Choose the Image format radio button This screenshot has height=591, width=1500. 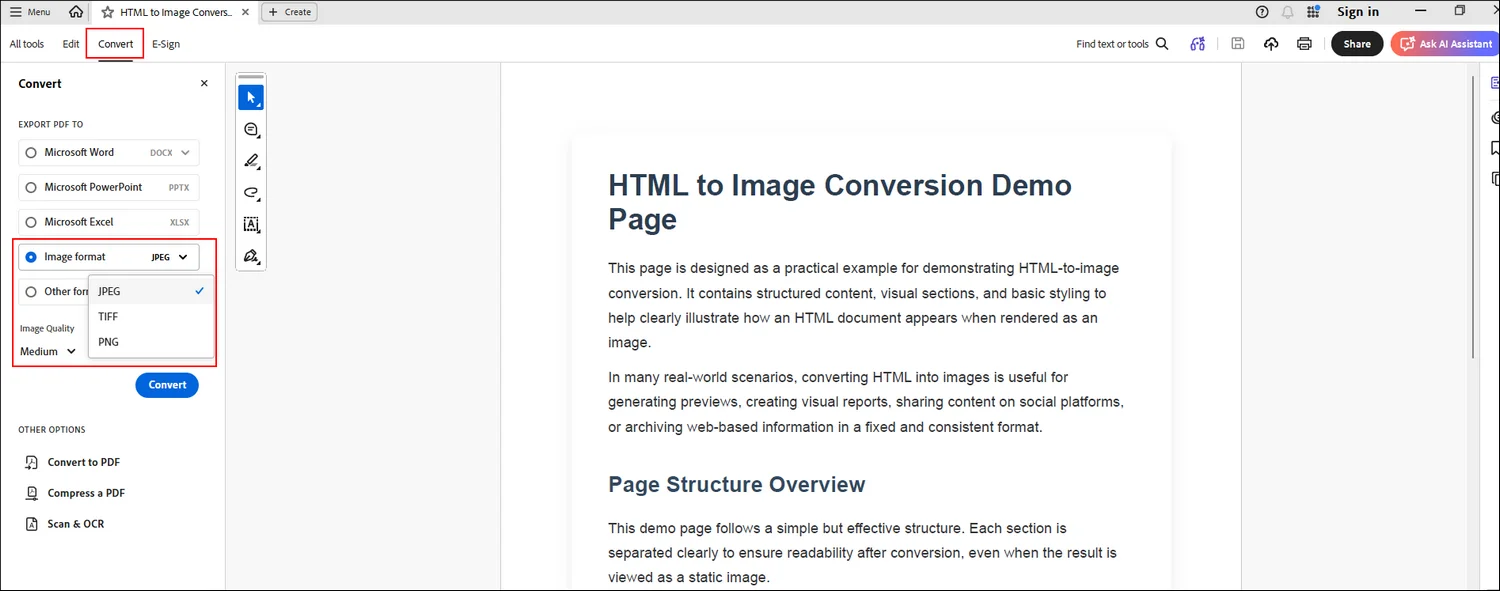(x=31, y=256)
